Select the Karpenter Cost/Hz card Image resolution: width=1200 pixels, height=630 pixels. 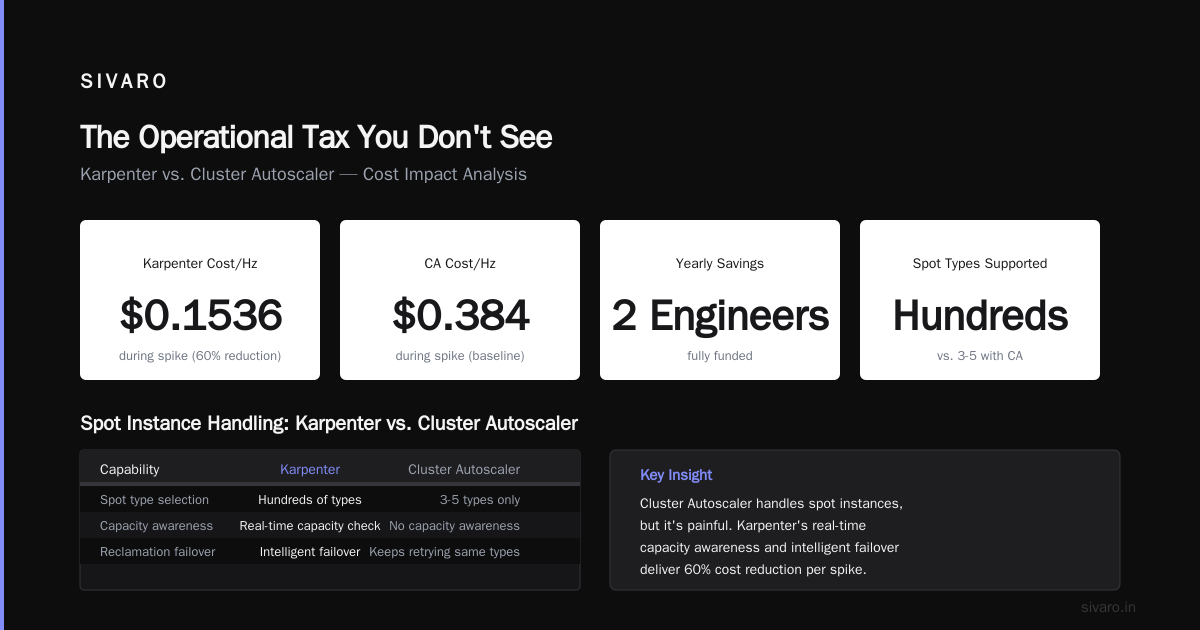[200, 300]
